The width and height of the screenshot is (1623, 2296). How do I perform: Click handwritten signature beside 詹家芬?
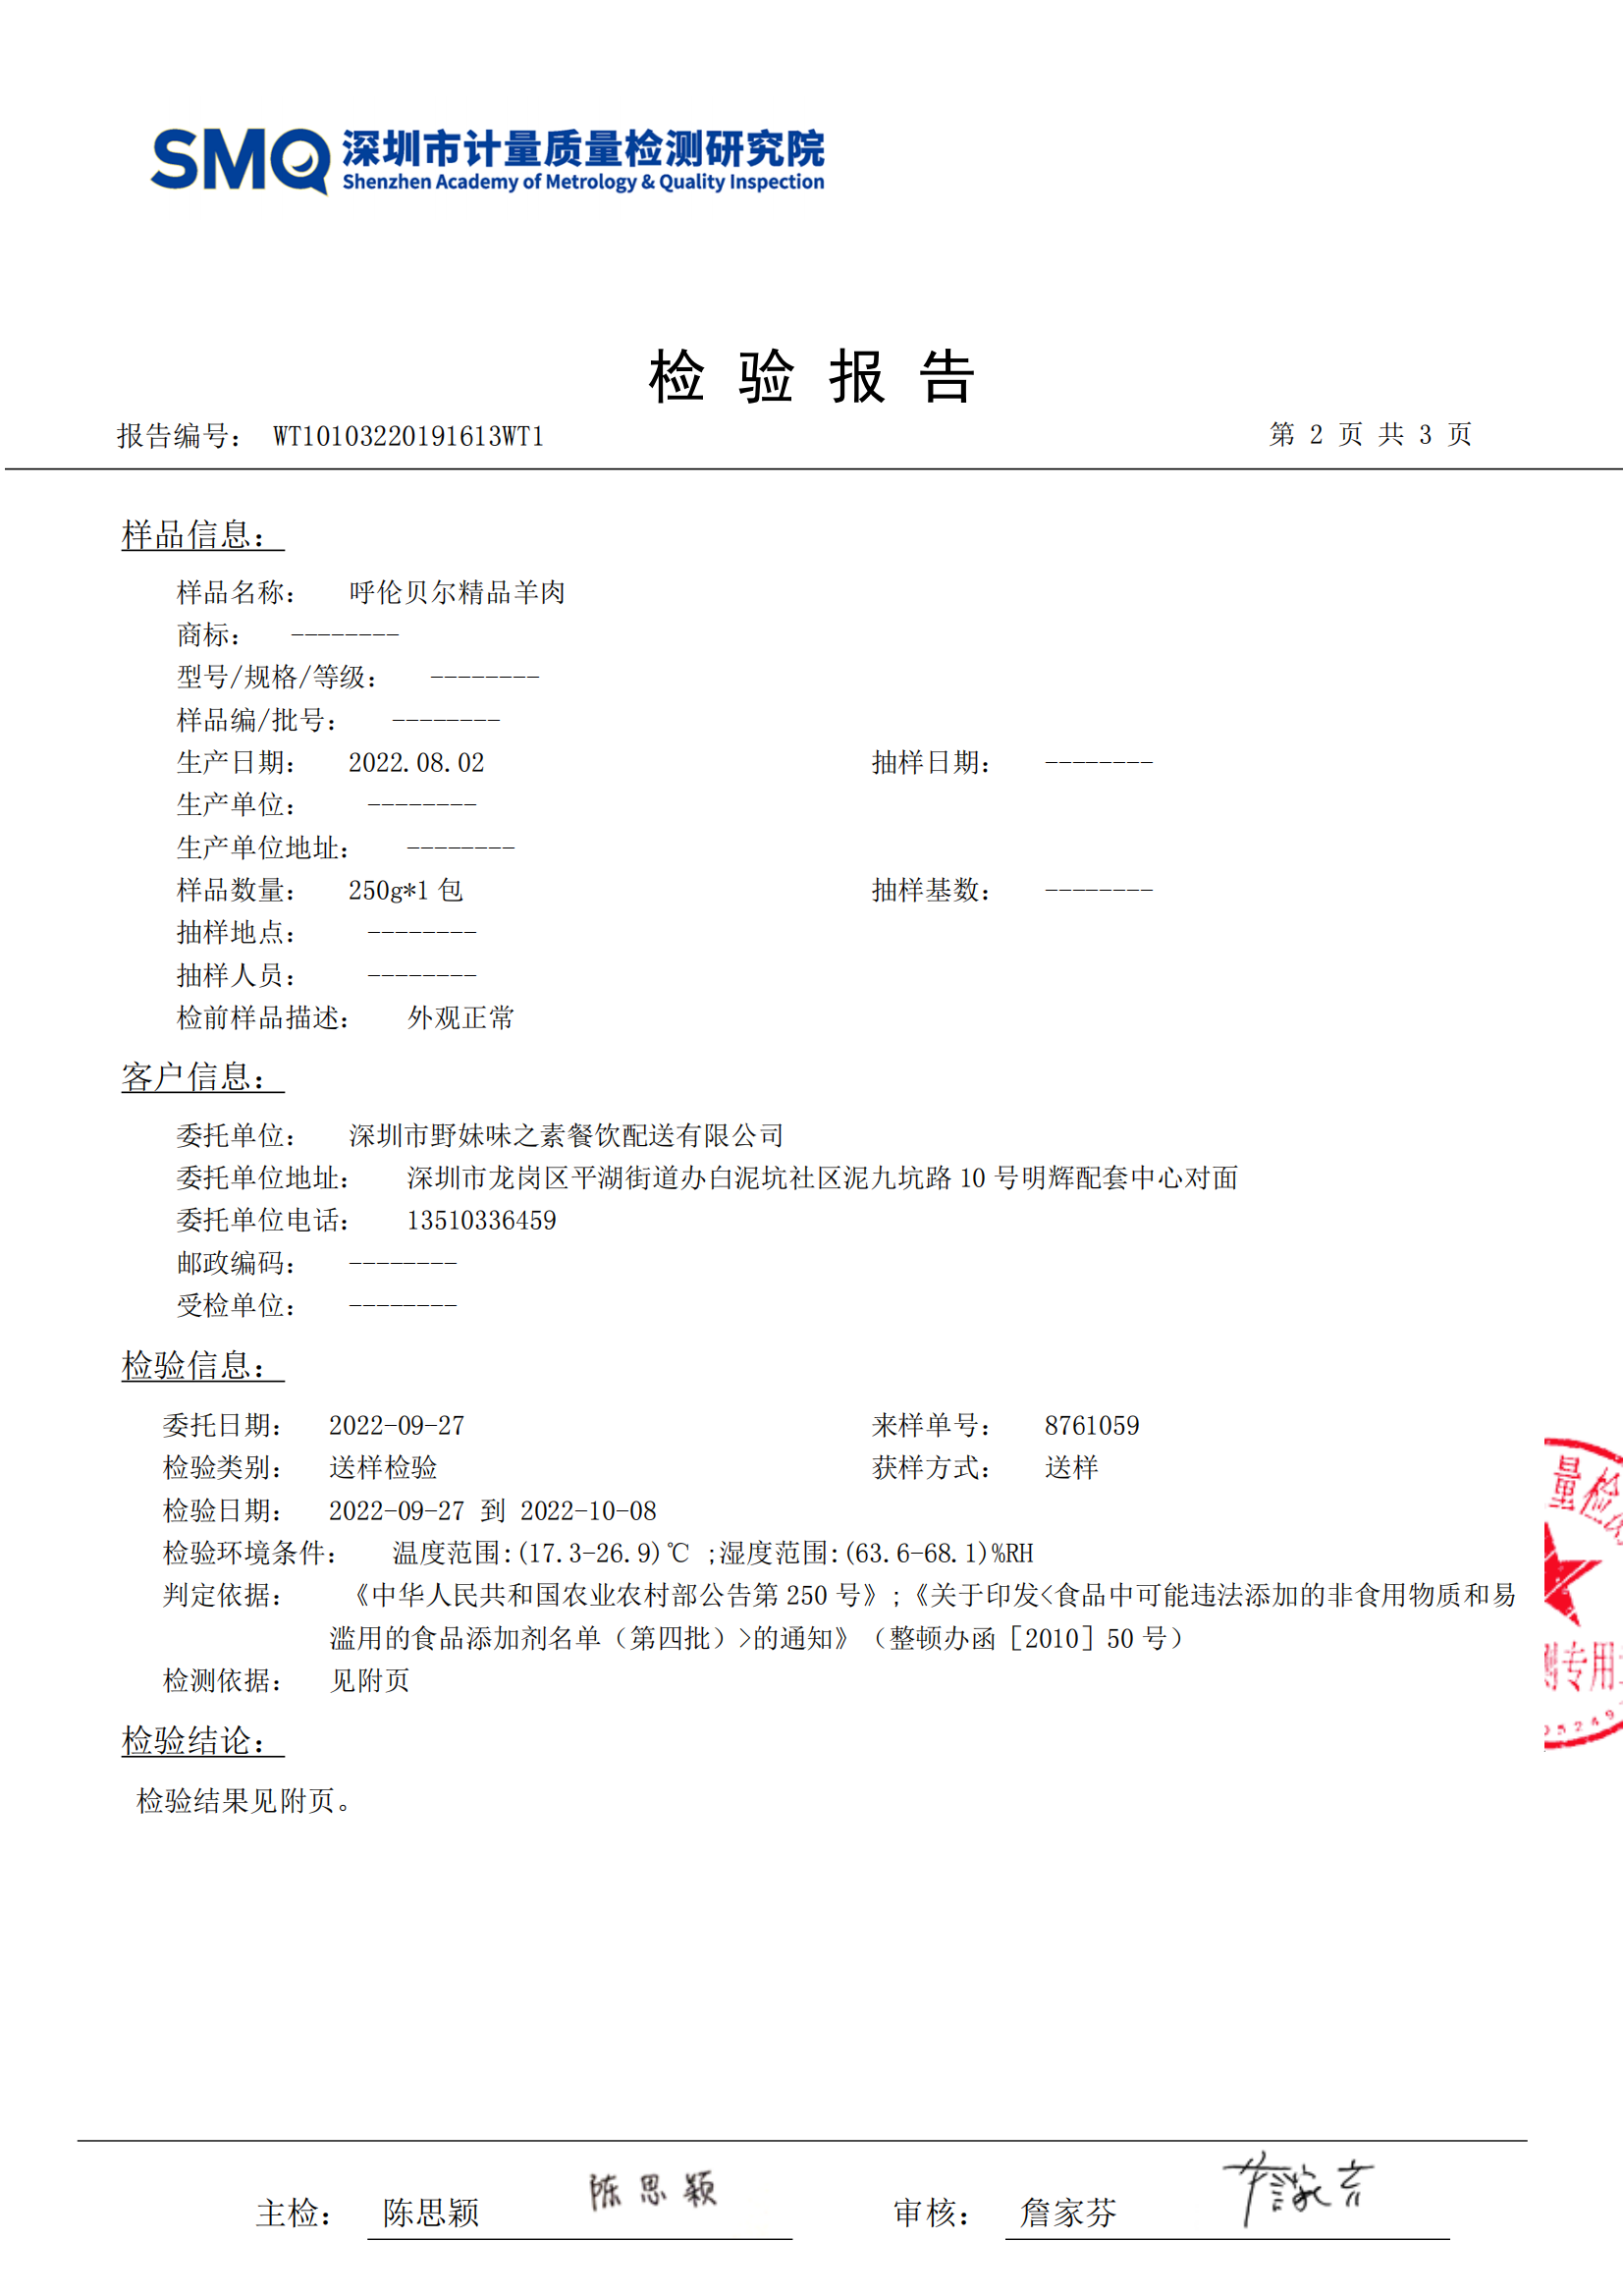click(x=1299, y=2188)
